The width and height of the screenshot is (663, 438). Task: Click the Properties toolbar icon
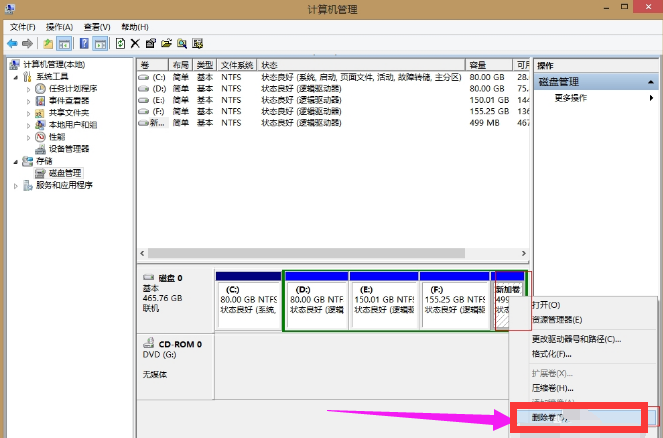[150, 44]
